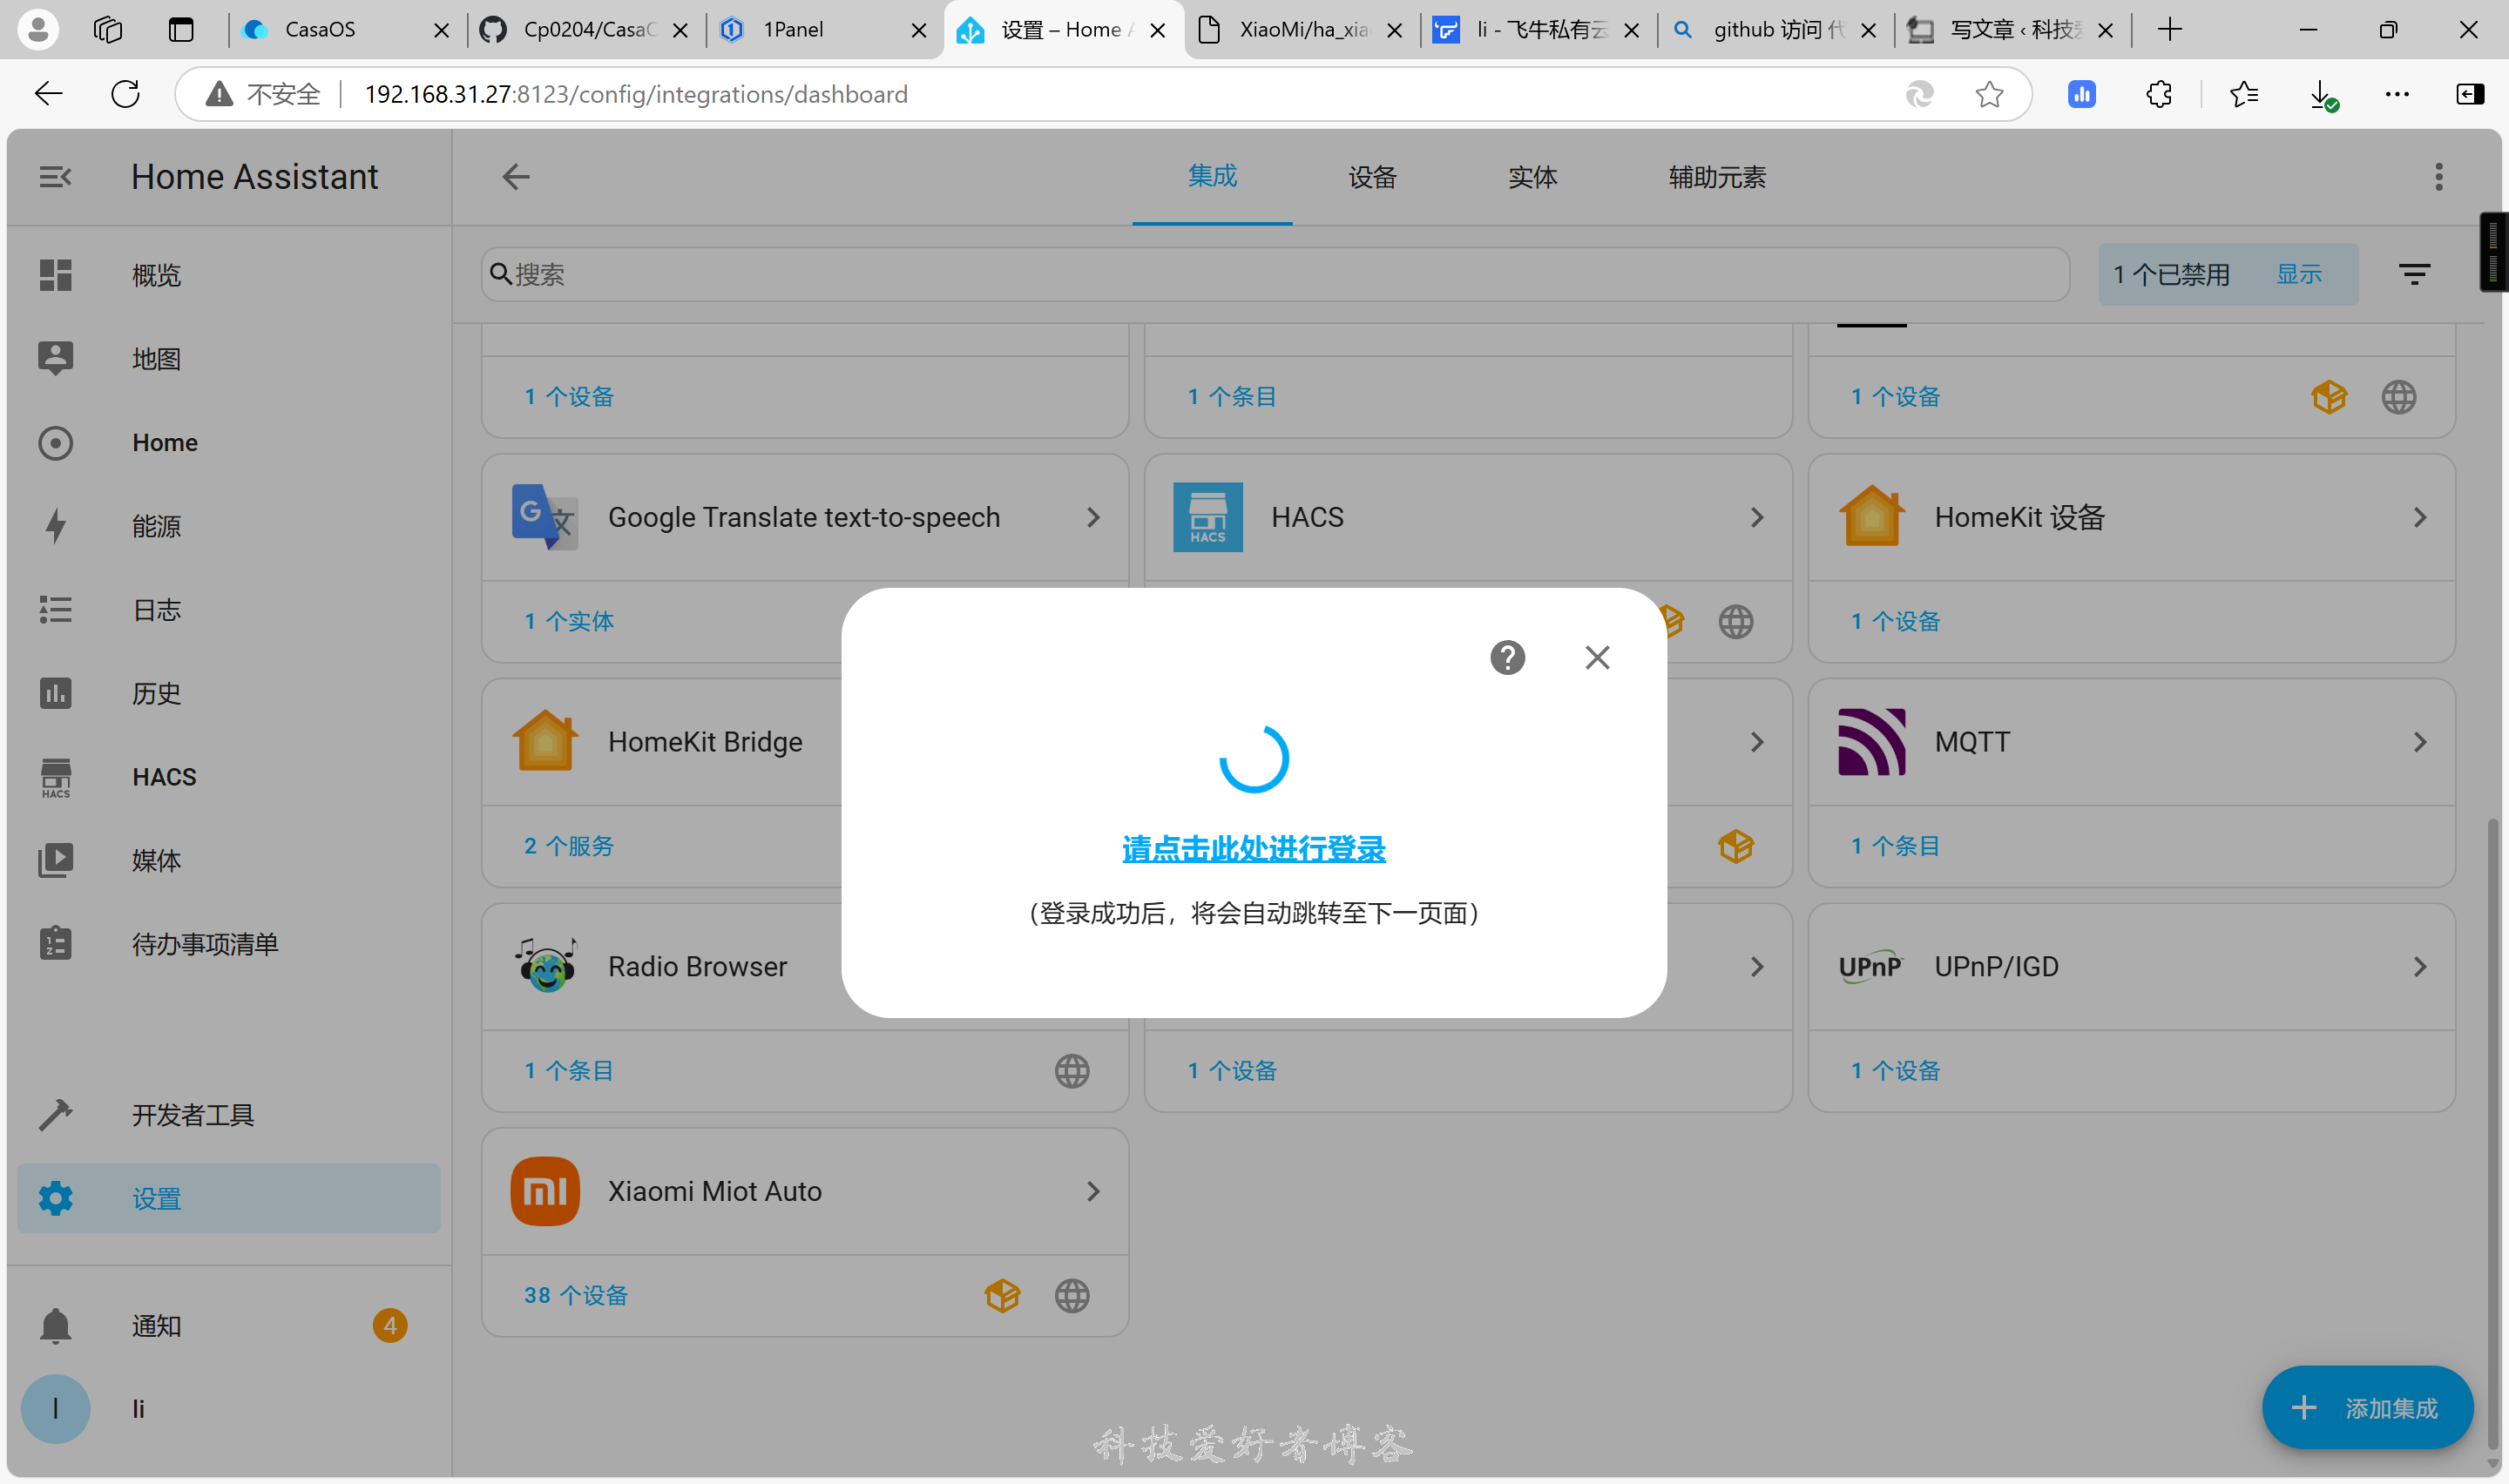Click Radio Browser cloud globe icon
The image size is (2509, 1484).
tap(1072, 1070)
